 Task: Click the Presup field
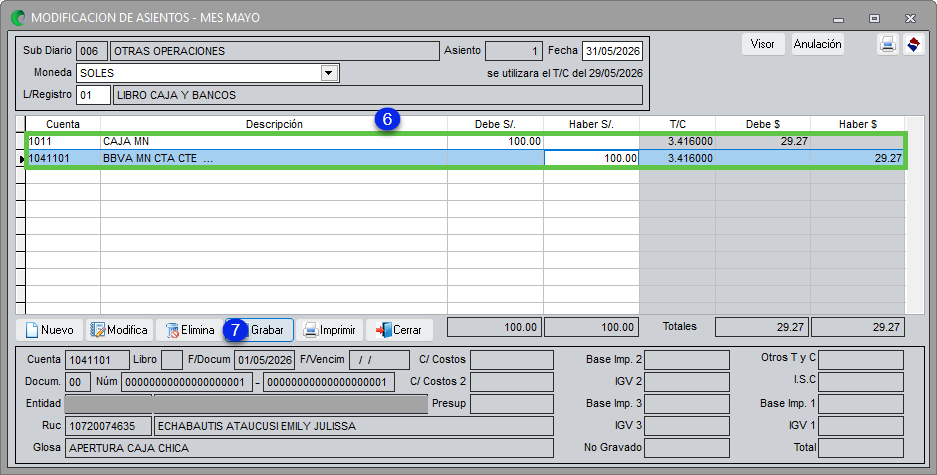click(512, 404)
